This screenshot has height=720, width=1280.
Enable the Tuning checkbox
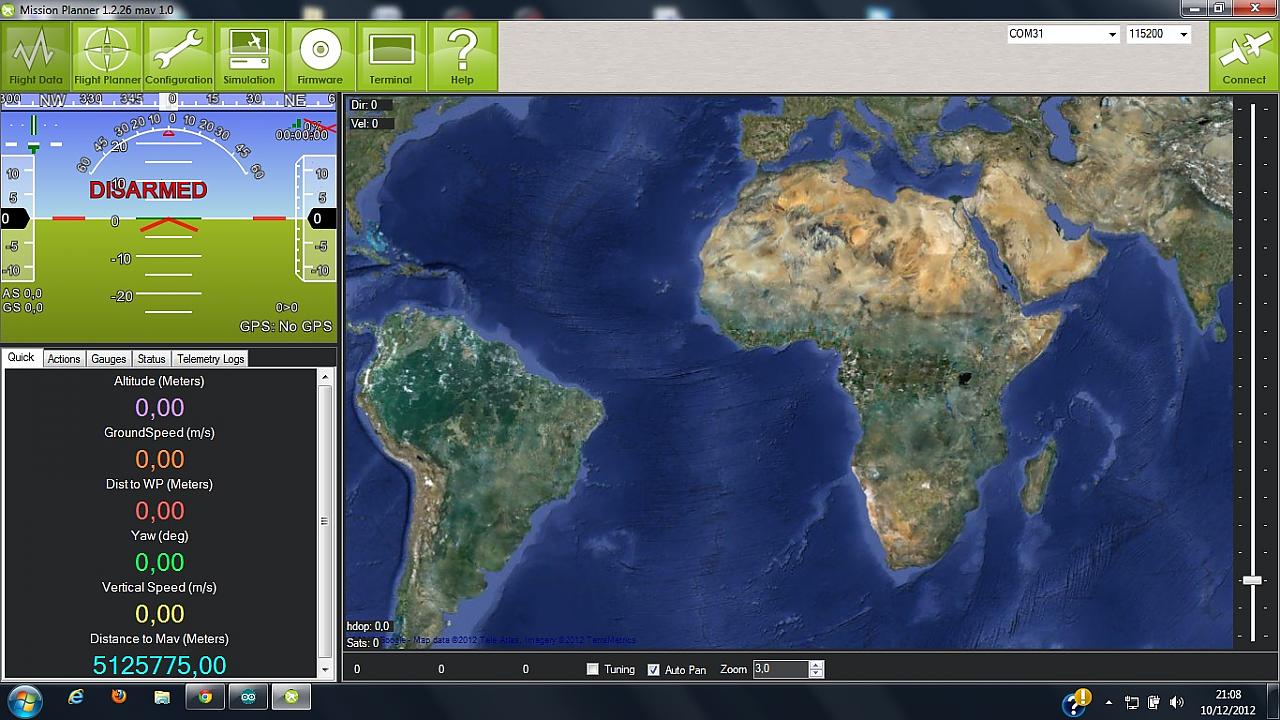[x=593, y=669]
